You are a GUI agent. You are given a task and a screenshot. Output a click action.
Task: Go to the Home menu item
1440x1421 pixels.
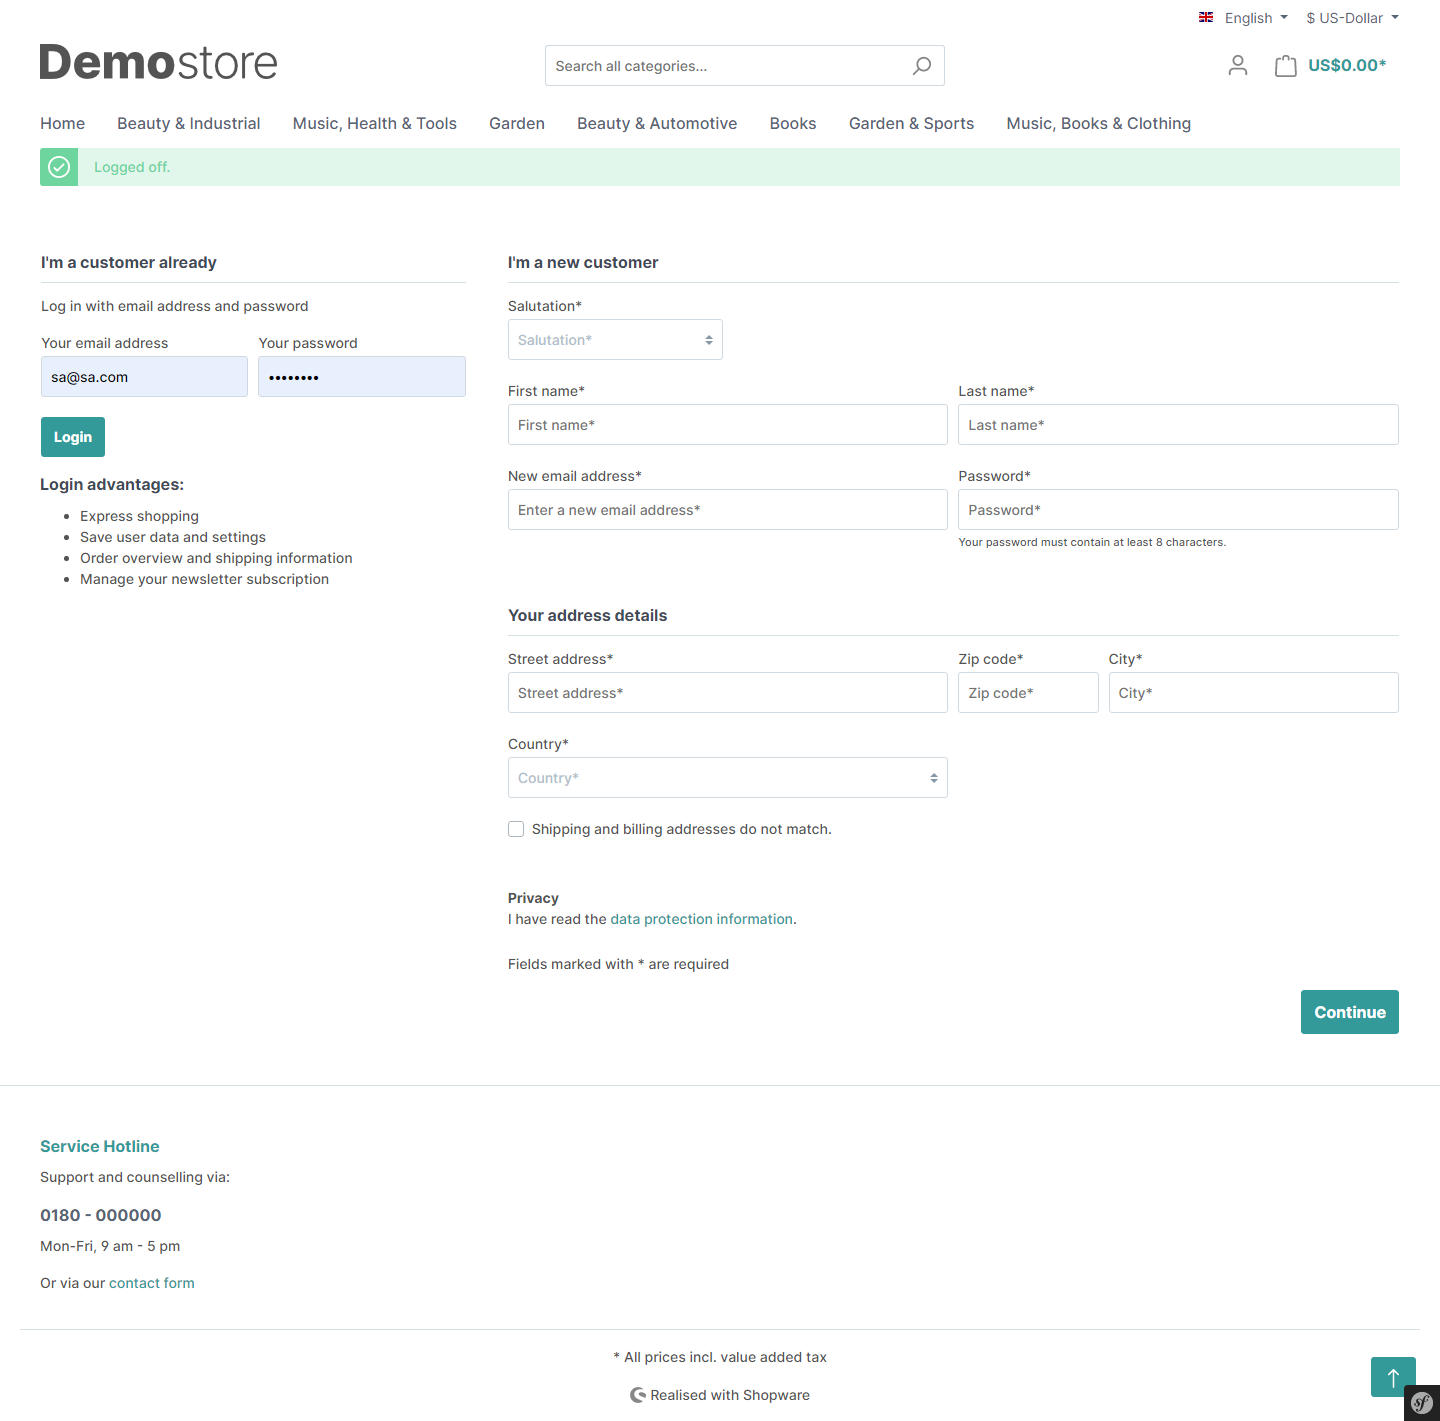click(62, 123)
